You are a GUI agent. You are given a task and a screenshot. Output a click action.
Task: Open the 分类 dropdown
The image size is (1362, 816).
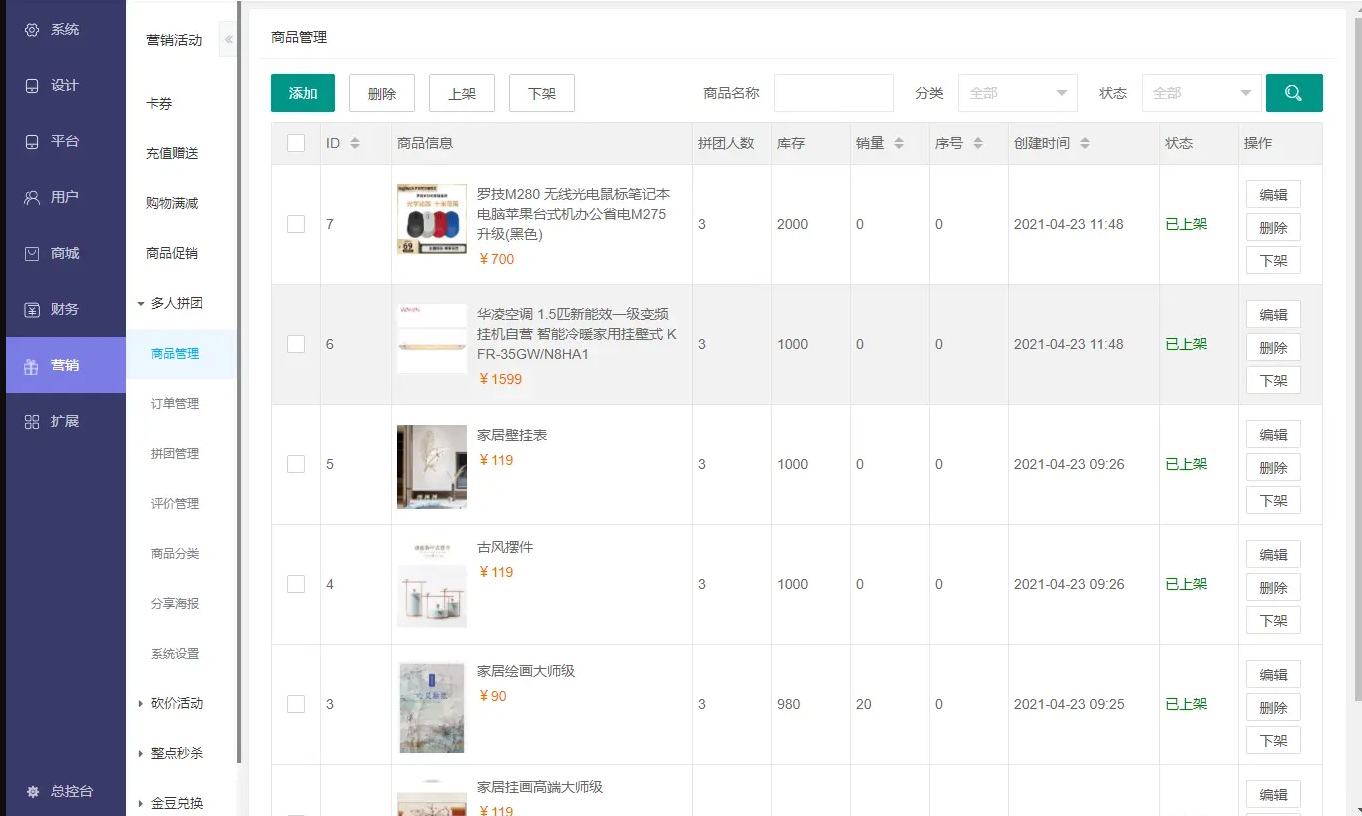pyautogui.click(x=1017, y=93)
